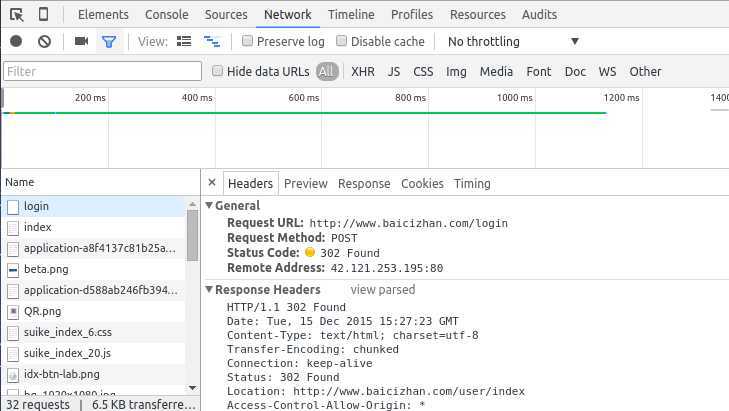This screenshot has width=729, height=411.
Task: Select the Headers detail tab
Action: coord(251,184)
